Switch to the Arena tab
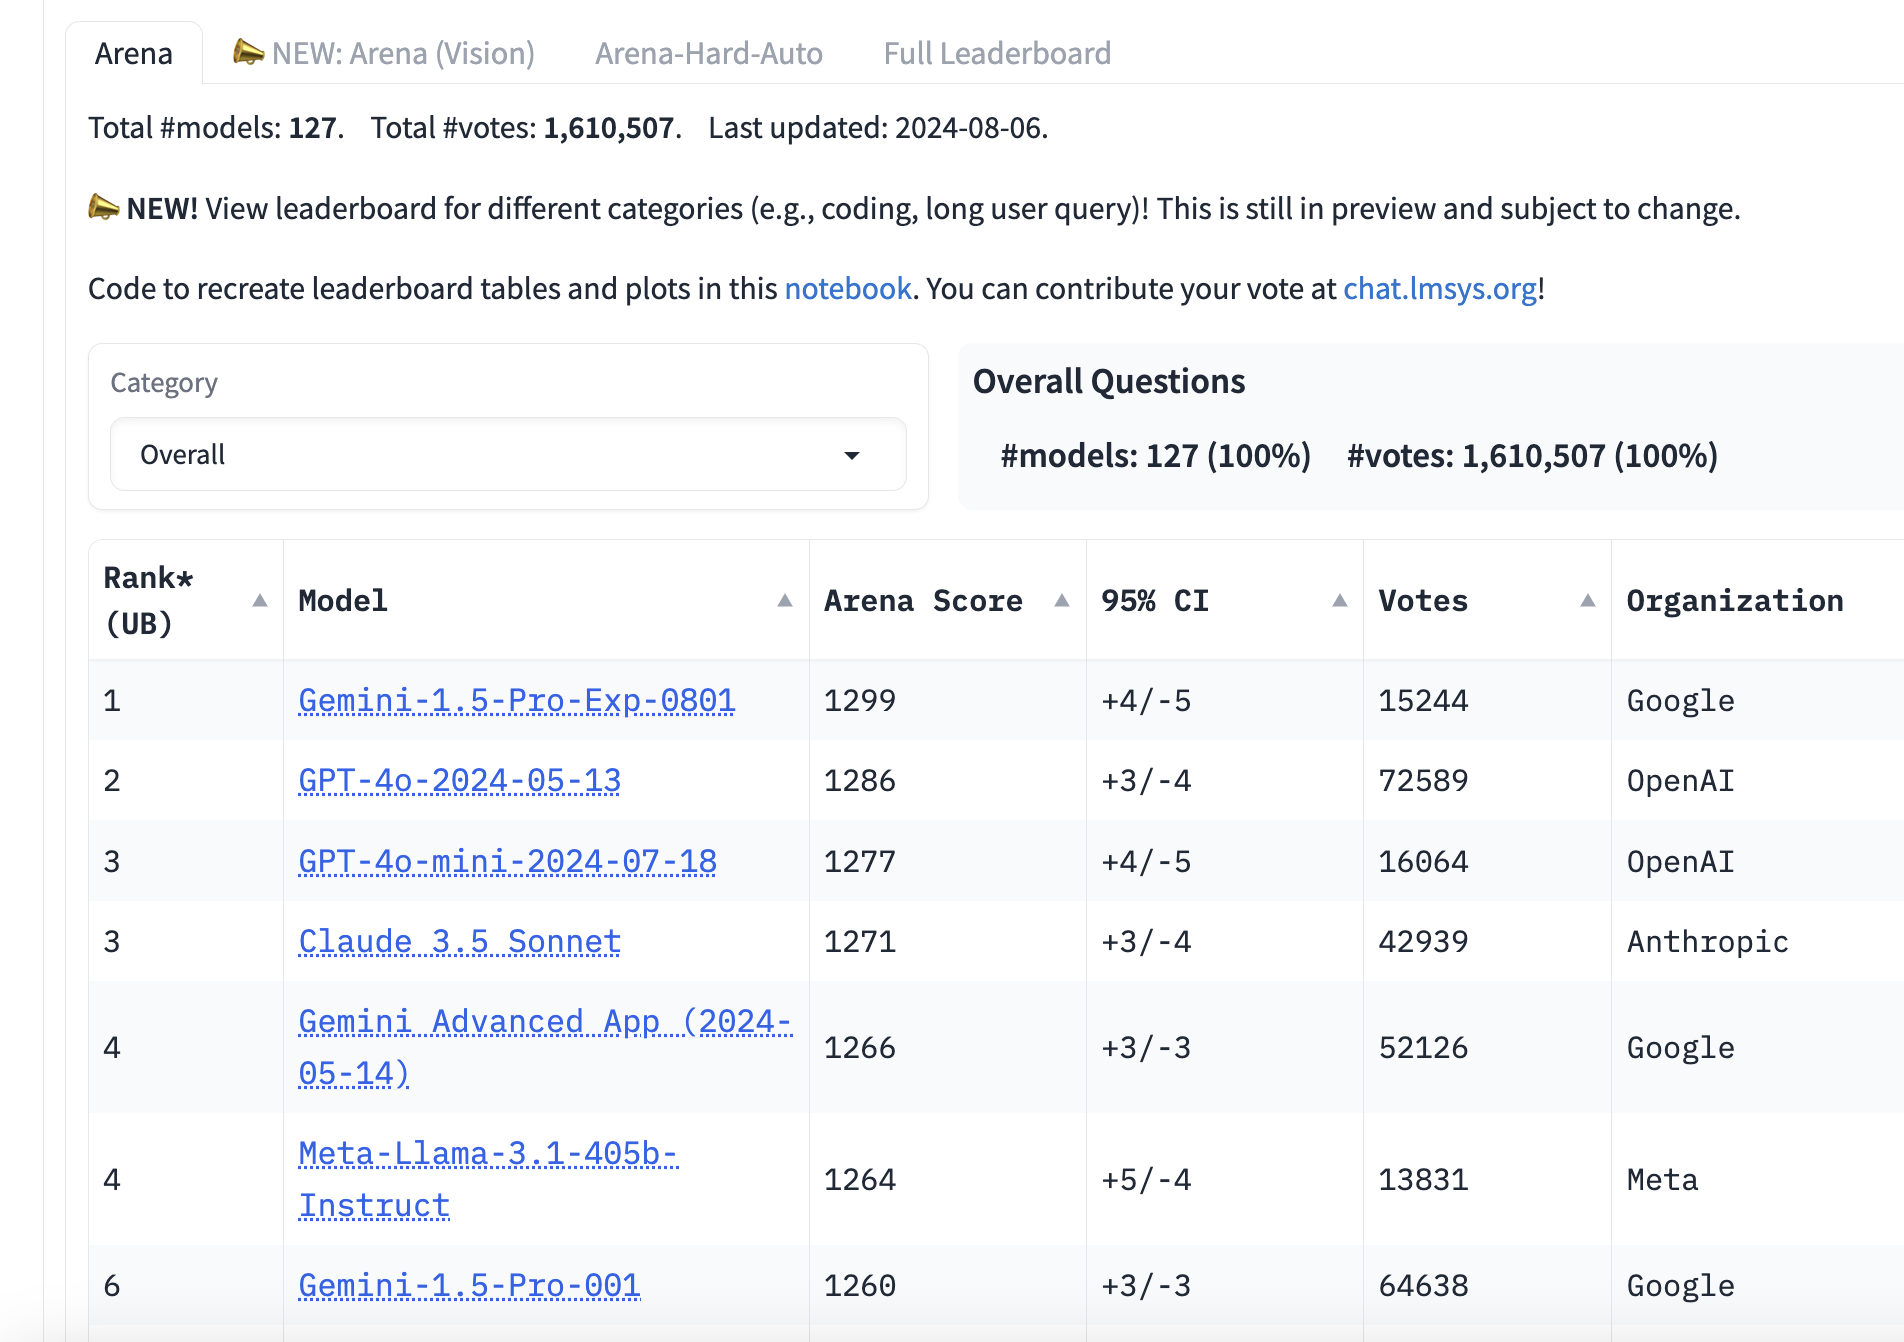This screenshot has height=1342, width=1904. click(x=134, y=53)
